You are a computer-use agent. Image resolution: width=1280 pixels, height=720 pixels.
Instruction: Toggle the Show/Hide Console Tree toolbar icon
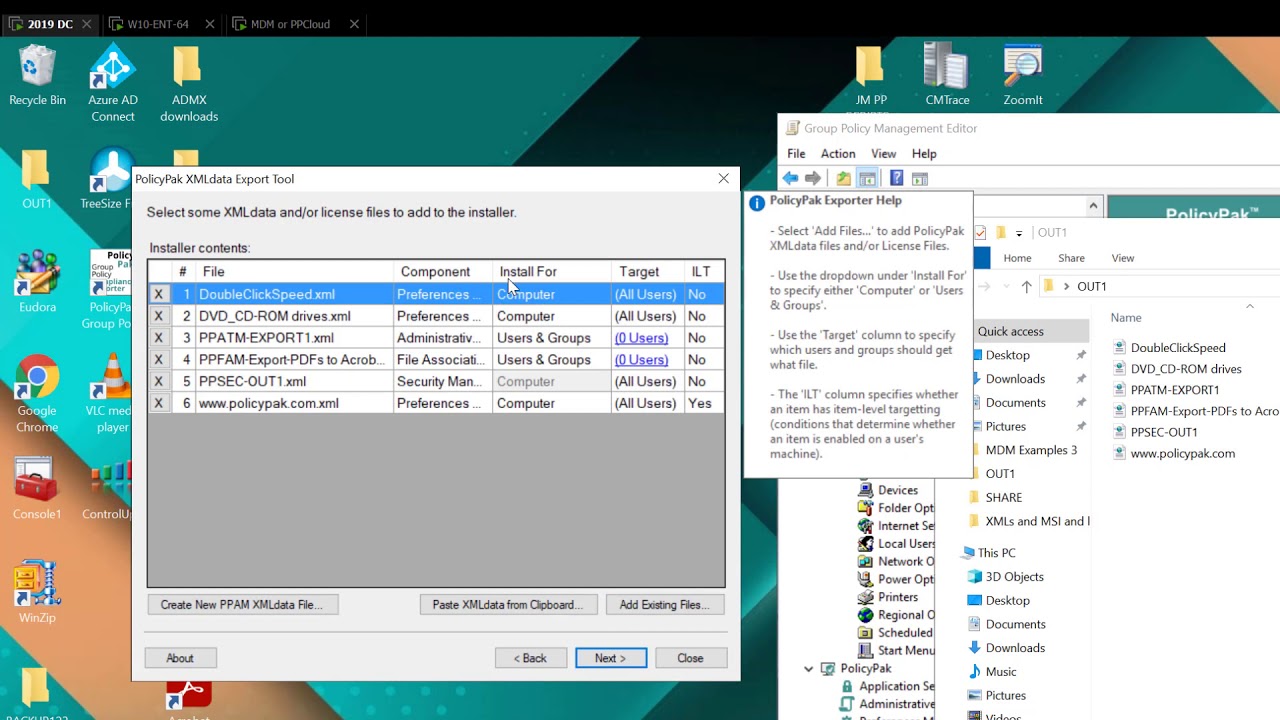tap(867, 178)
